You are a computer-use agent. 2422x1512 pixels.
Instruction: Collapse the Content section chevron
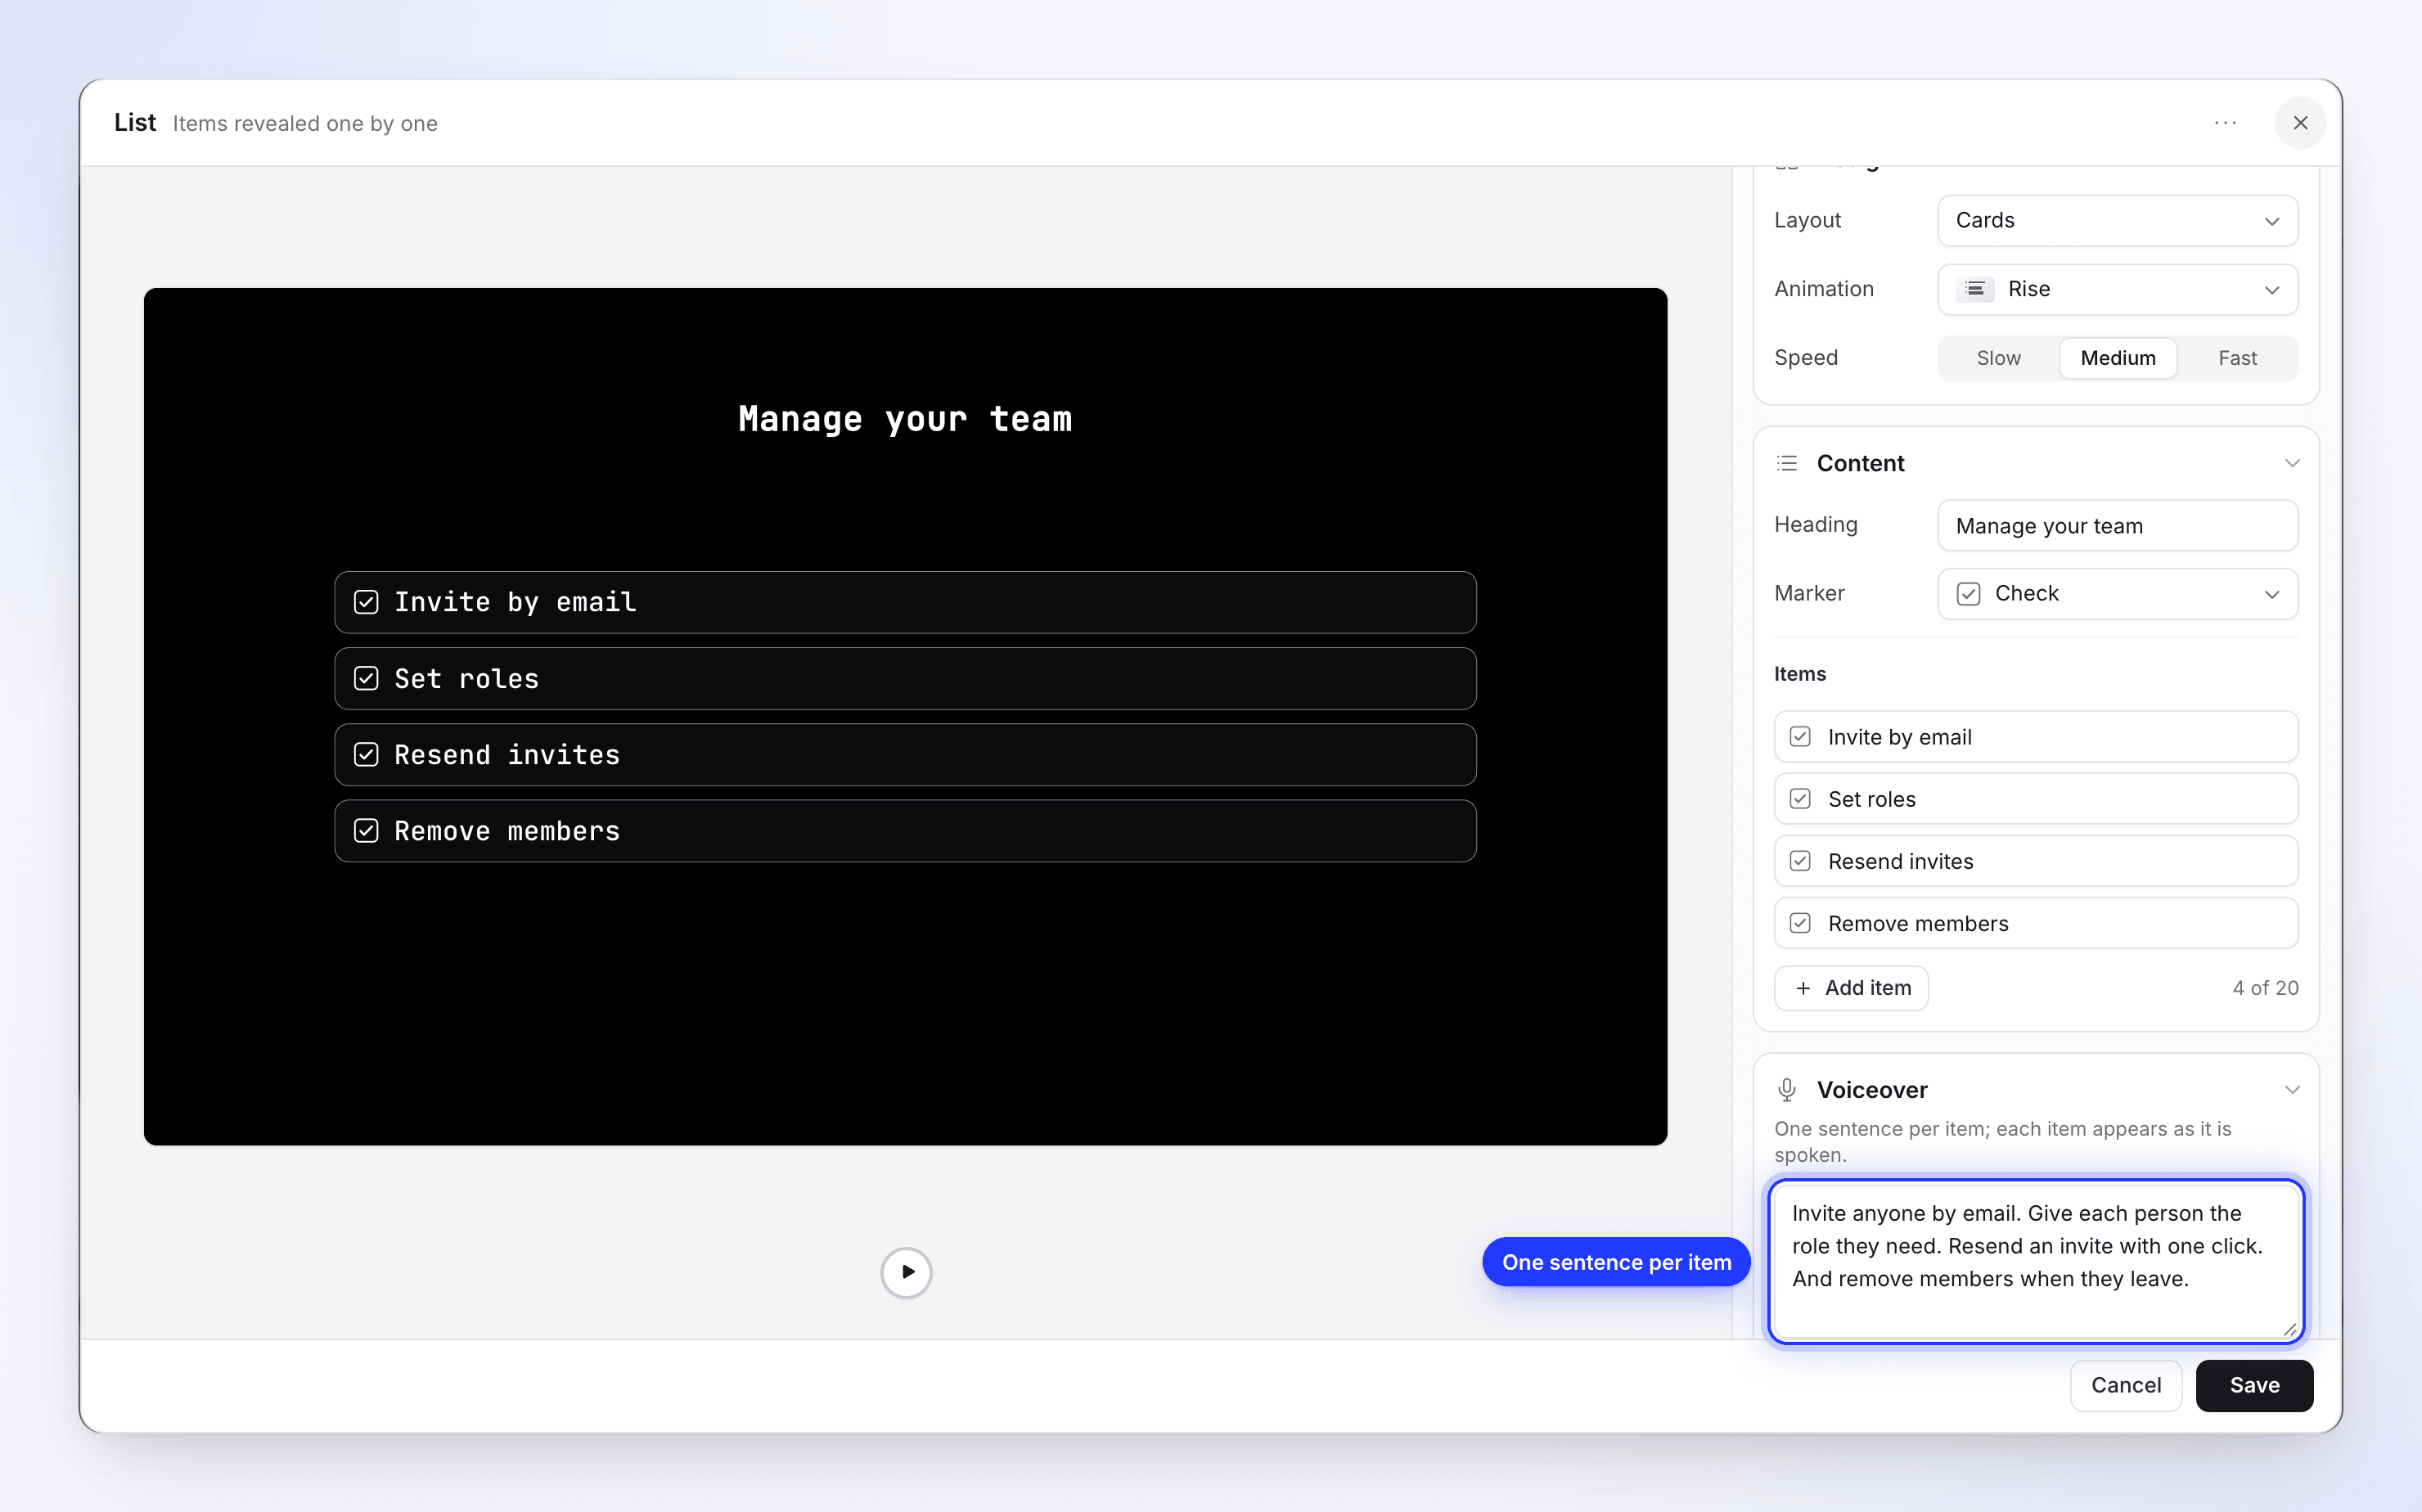coord(2292,463)
